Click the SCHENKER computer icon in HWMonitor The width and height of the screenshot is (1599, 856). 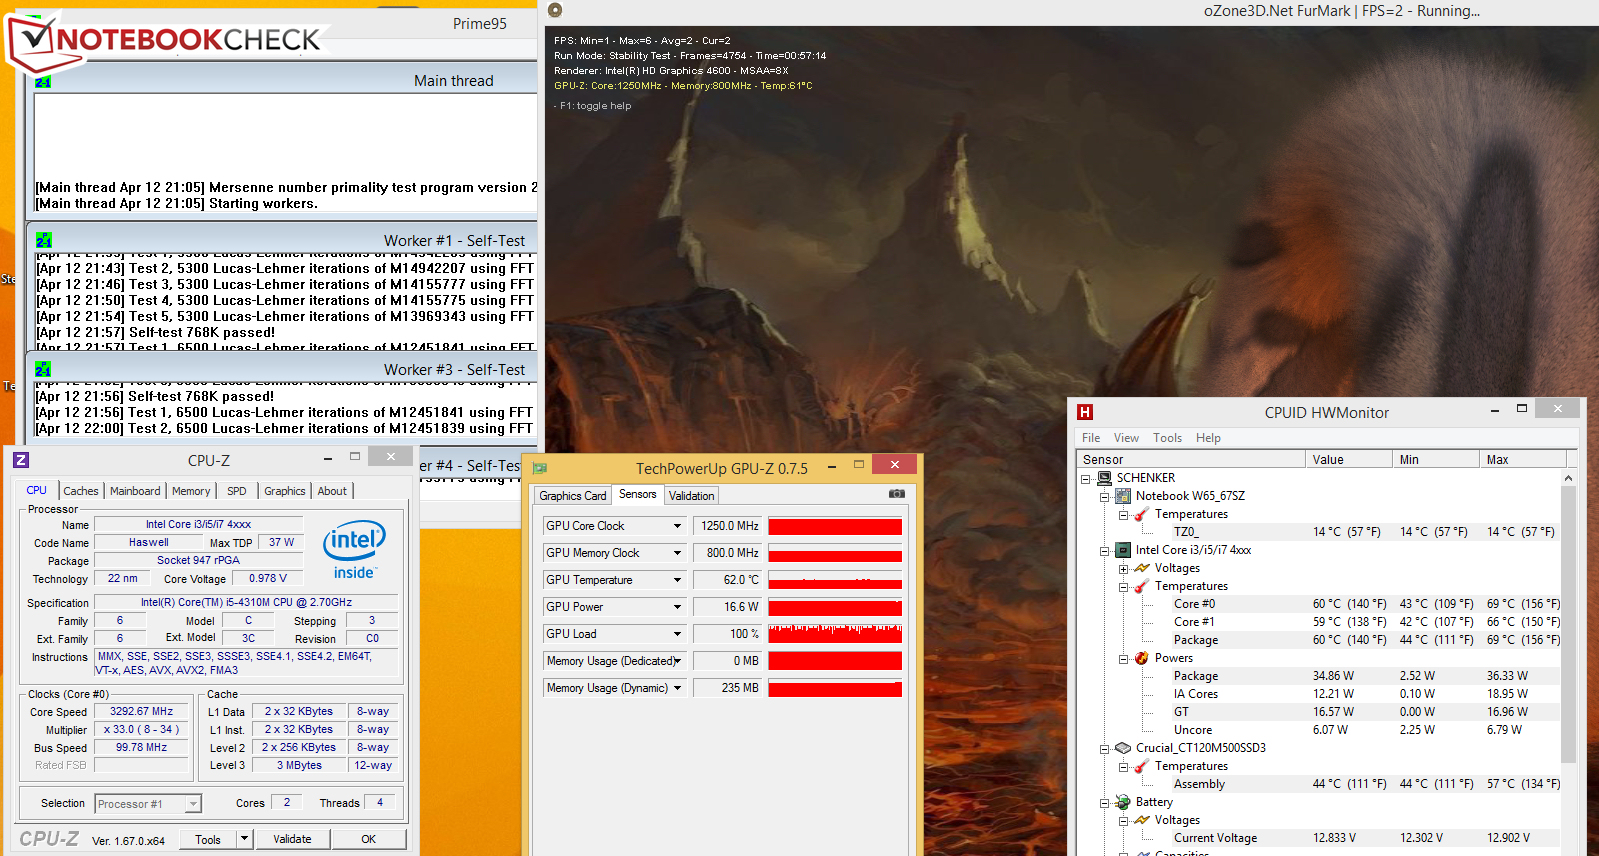[1104, 478]
